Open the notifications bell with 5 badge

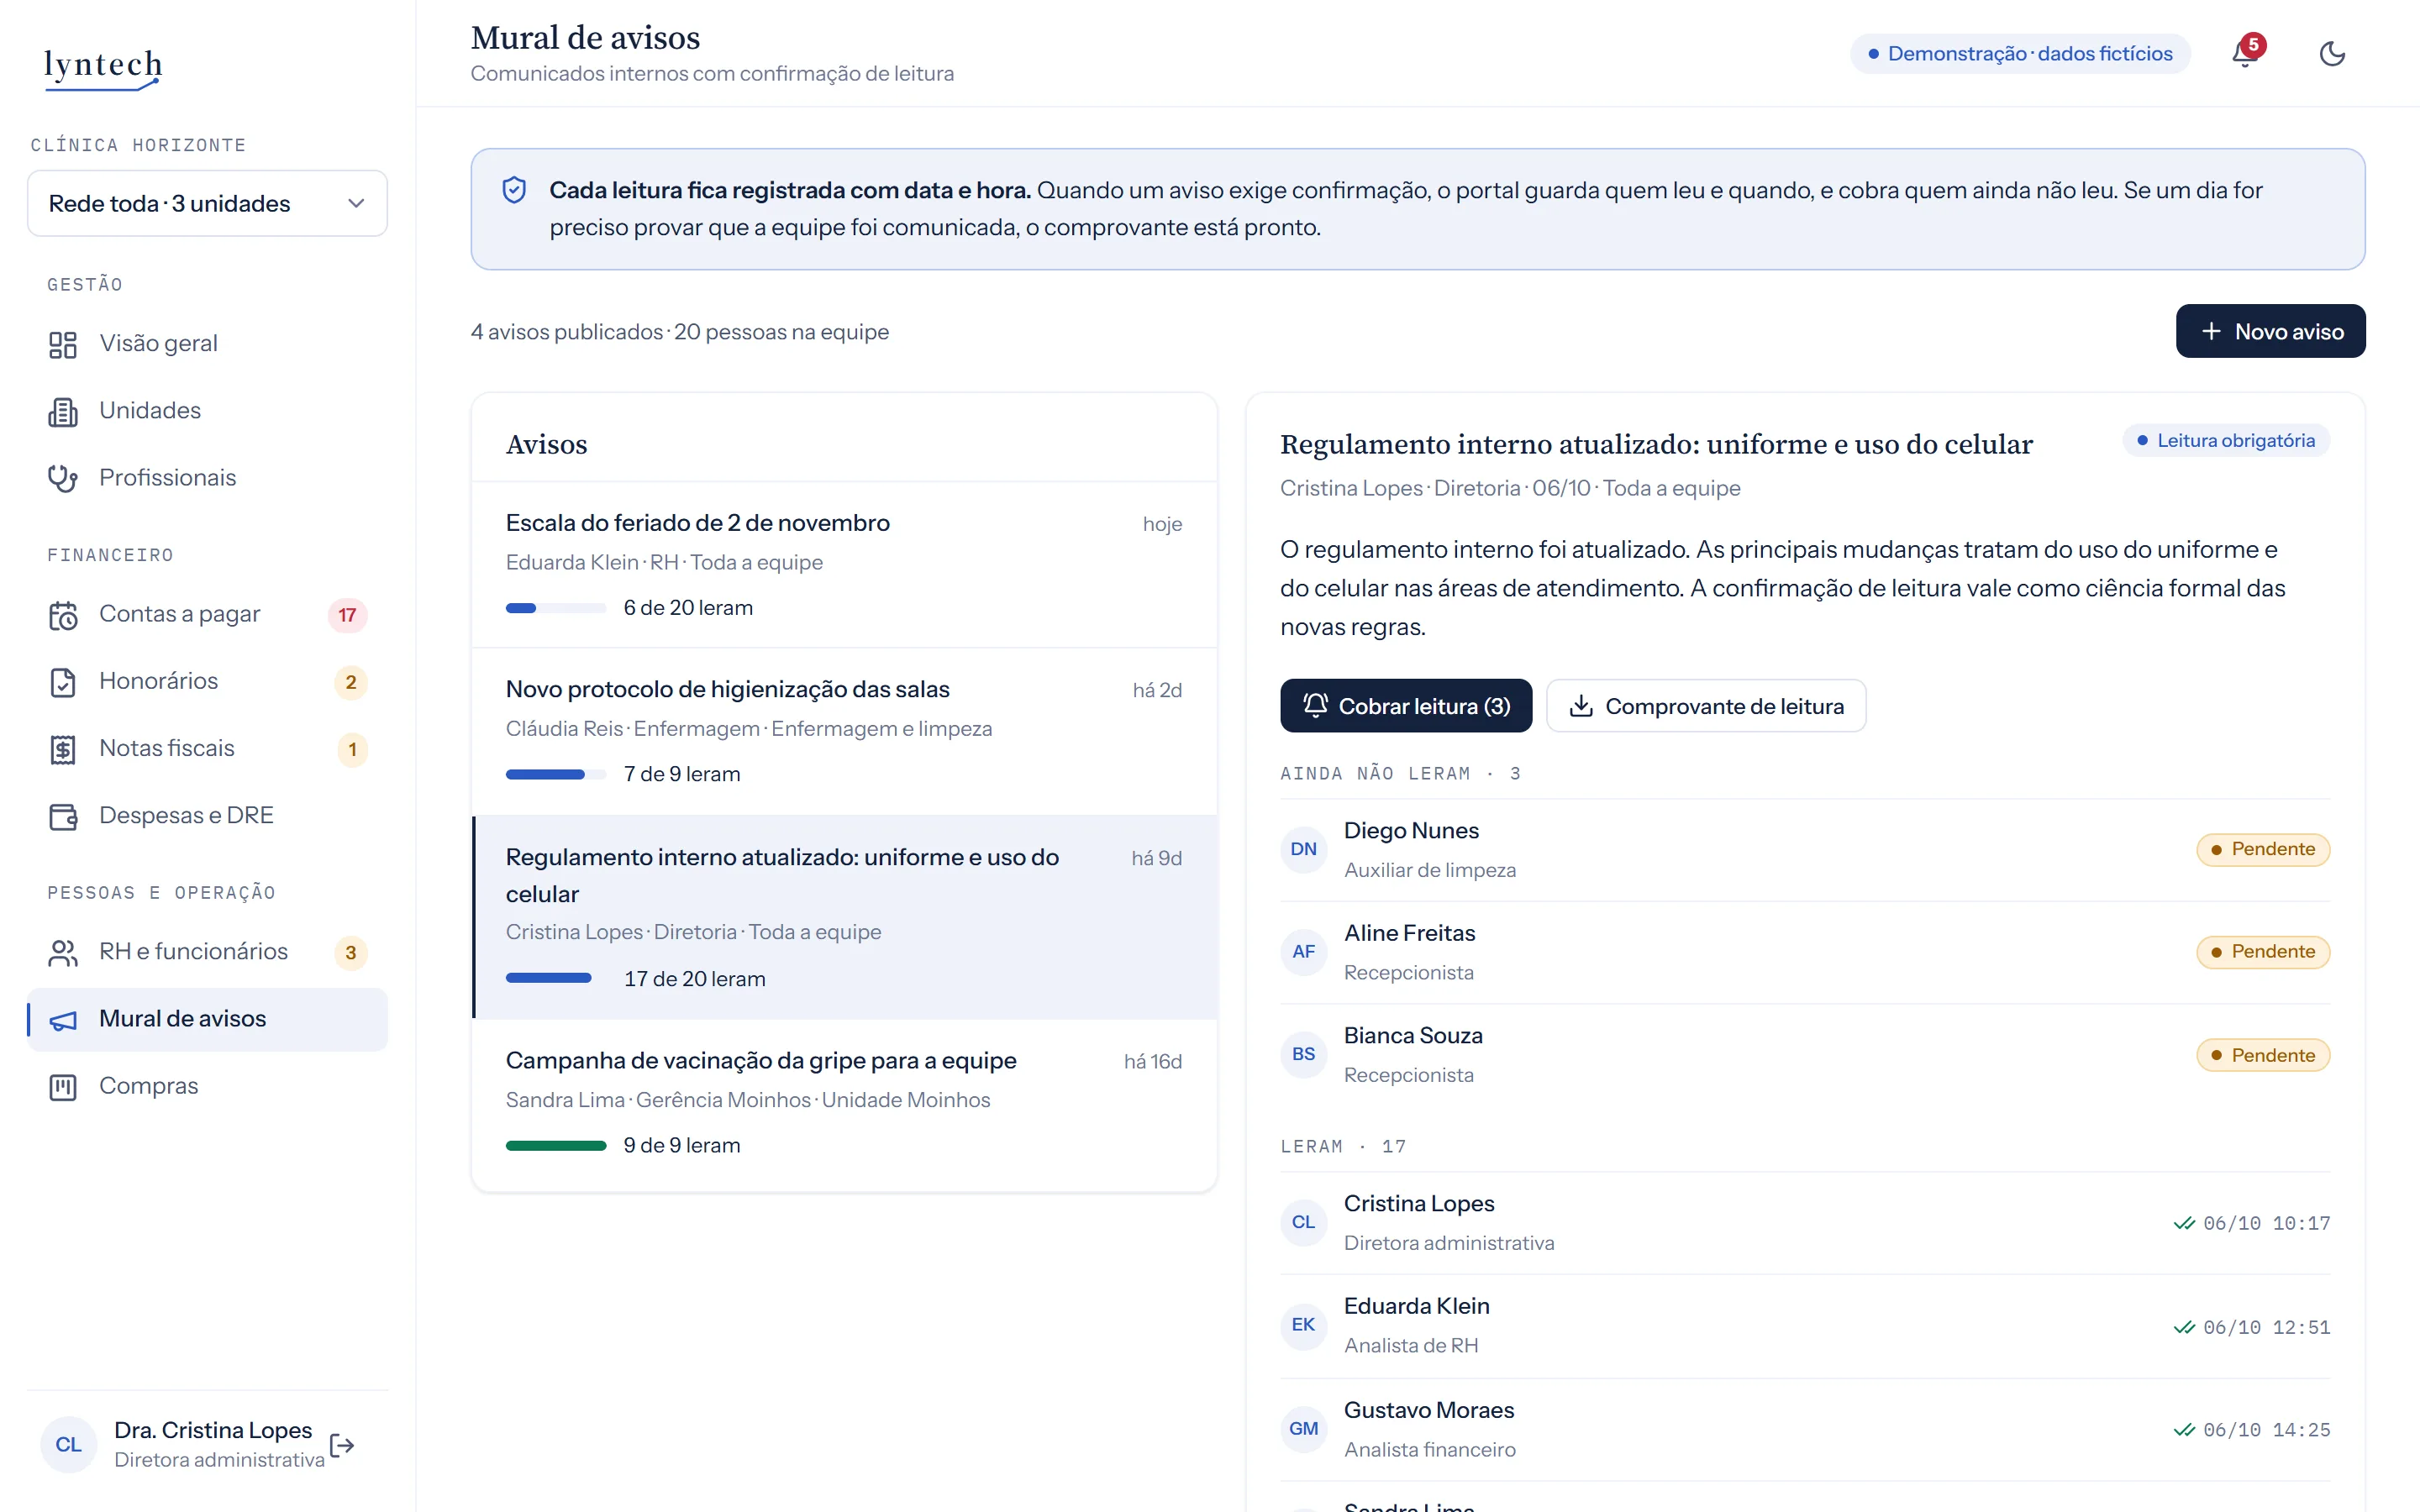coord(2246,53)
